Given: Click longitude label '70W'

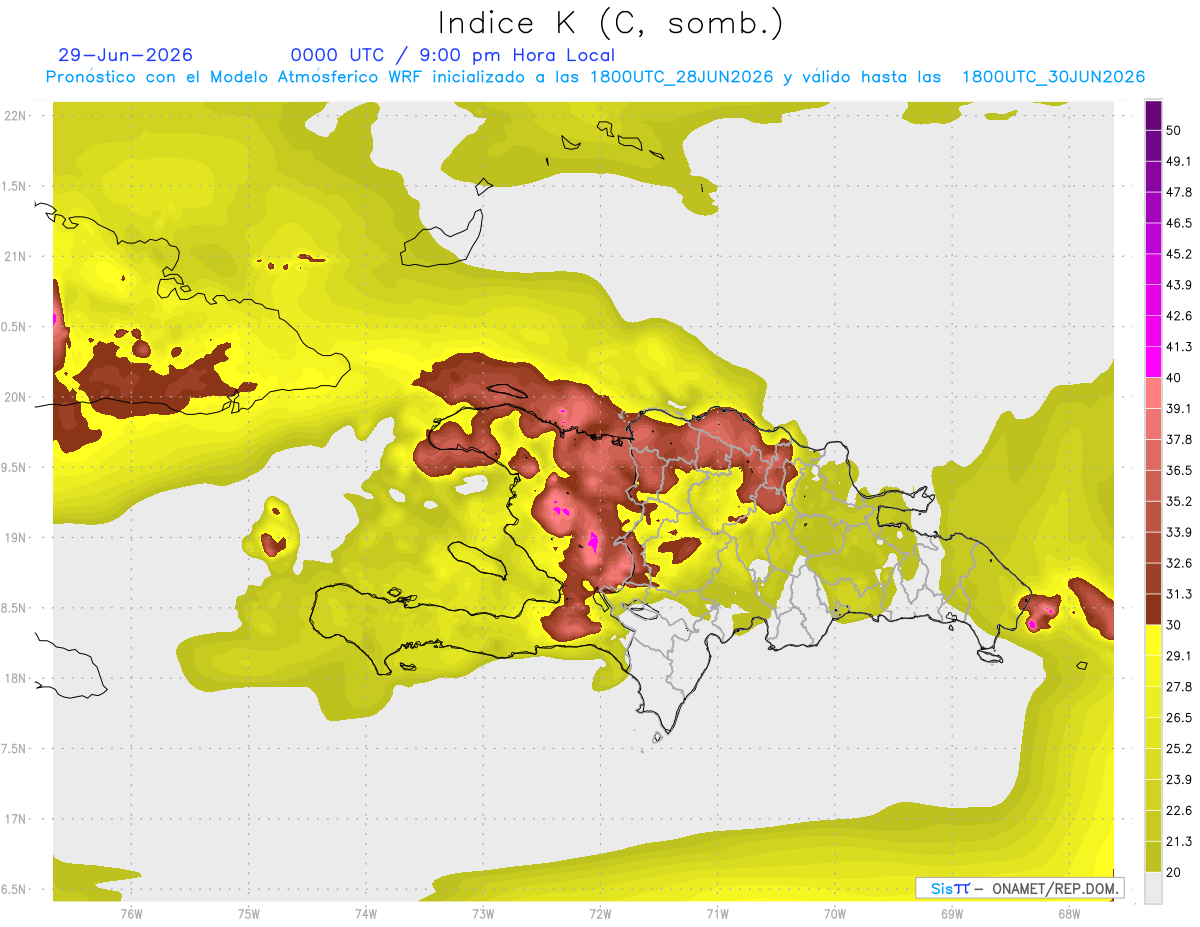Looking at the screenshot, I should [x=835, y=913].
